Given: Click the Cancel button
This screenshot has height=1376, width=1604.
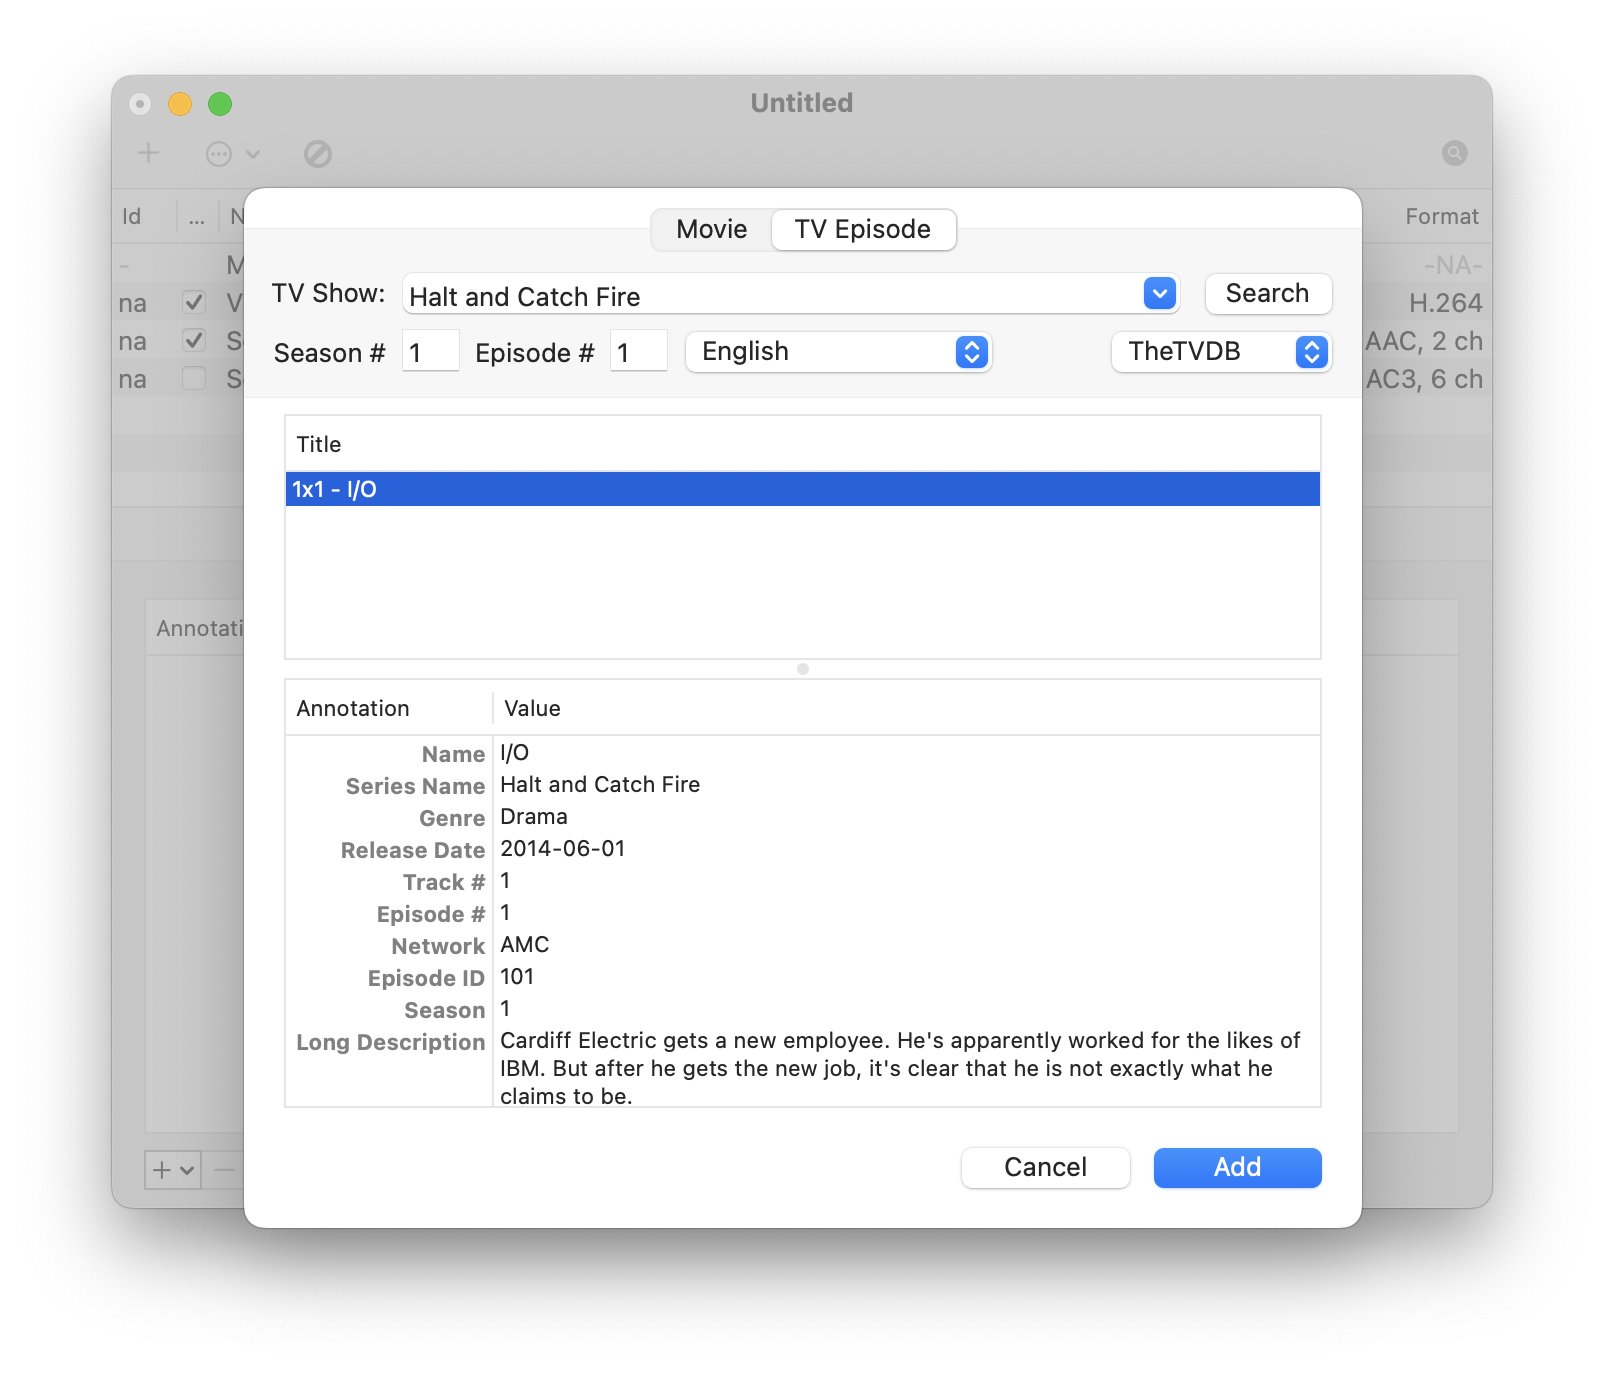Looking at the screenshot, I should [x=1045, y=1167].
